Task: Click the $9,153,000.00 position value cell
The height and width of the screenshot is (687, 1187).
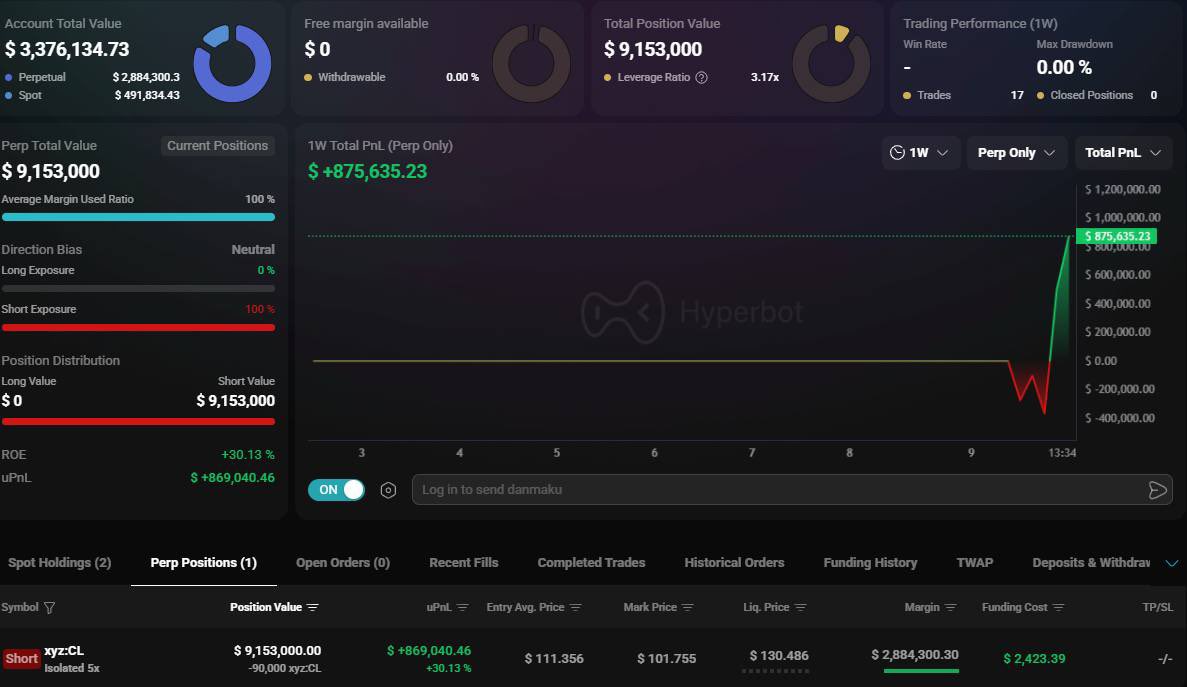Action: 277,651
